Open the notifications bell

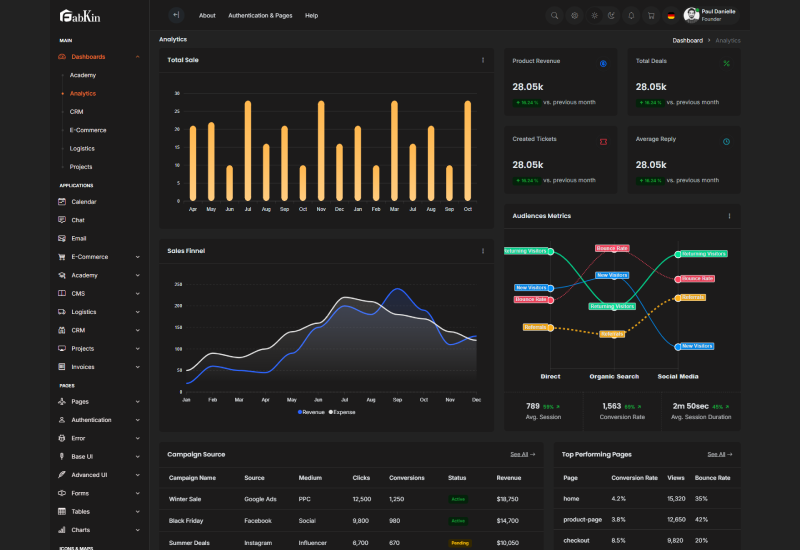[631, 15]
